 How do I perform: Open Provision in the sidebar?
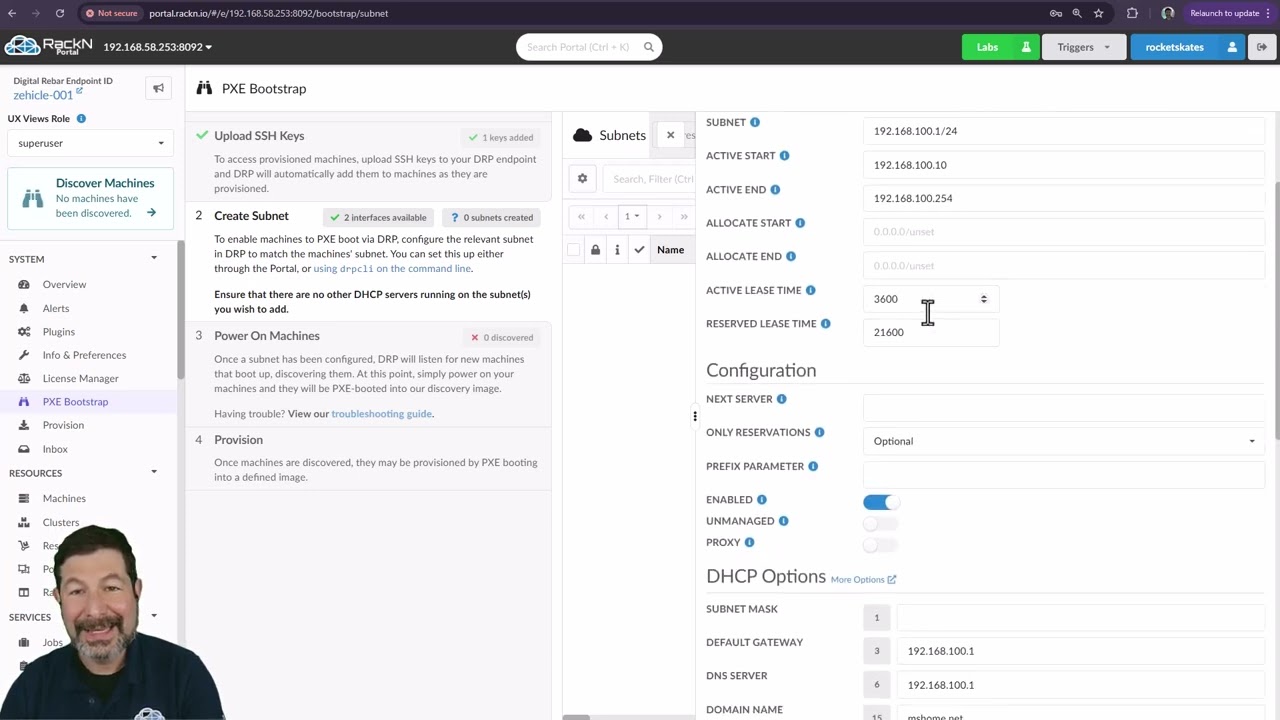point(63,425)
